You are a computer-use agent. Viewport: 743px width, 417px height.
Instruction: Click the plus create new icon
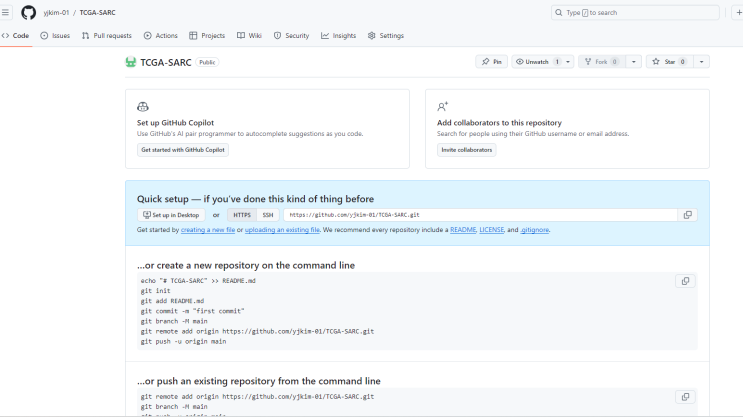click(737, 13)
